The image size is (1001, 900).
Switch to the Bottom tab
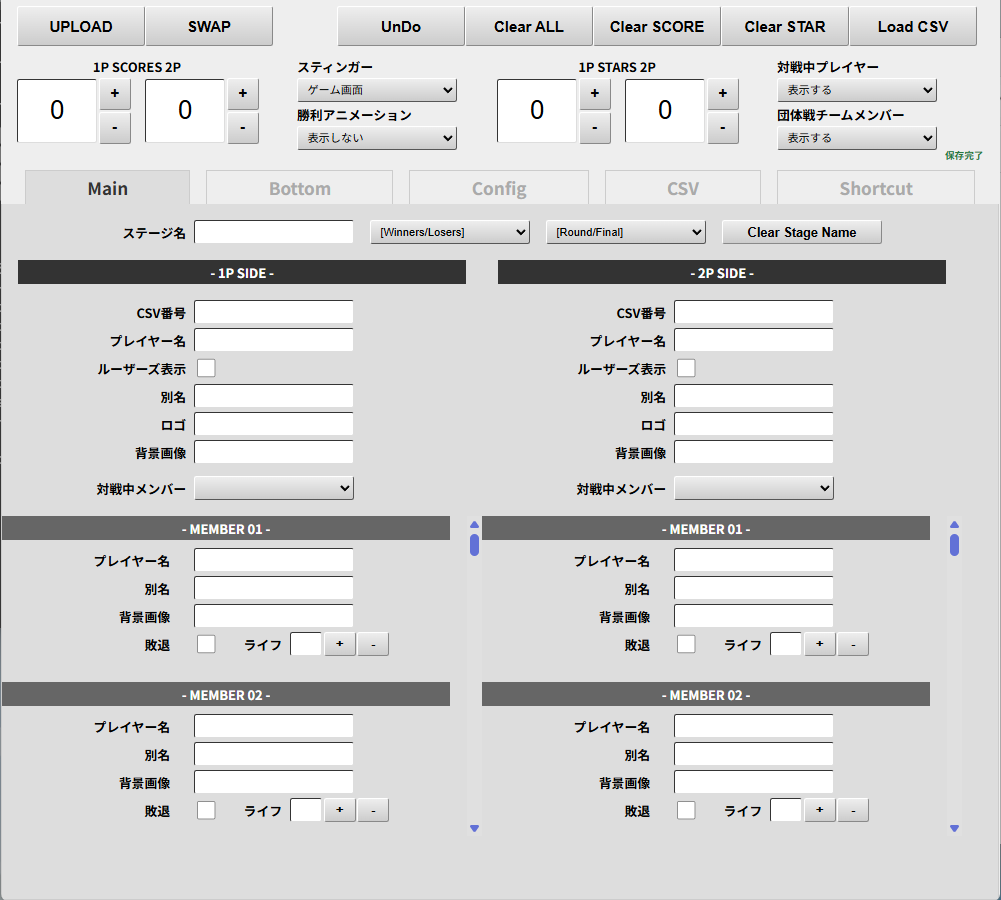click(299, 188)
